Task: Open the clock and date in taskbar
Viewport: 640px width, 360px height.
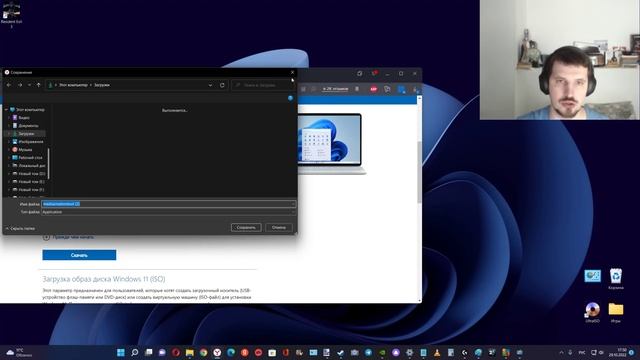Action: [618, 352]
